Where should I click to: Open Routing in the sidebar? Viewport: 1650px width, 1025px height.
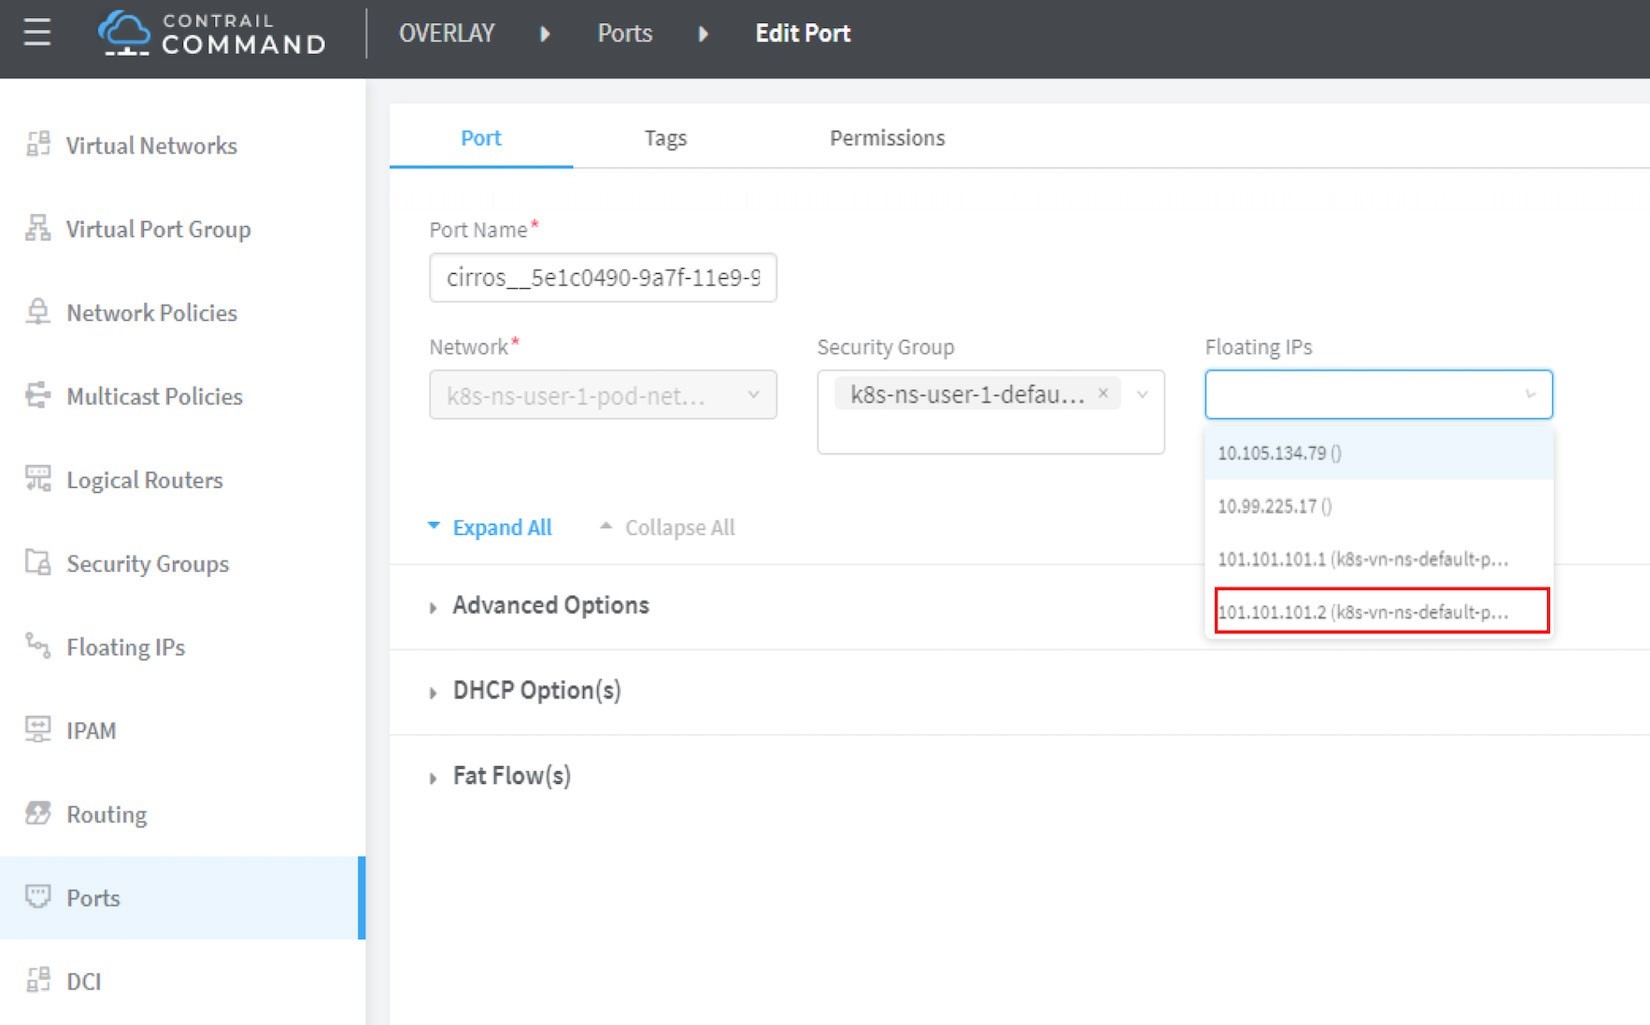pyautogui.click(x=106, y=814)
